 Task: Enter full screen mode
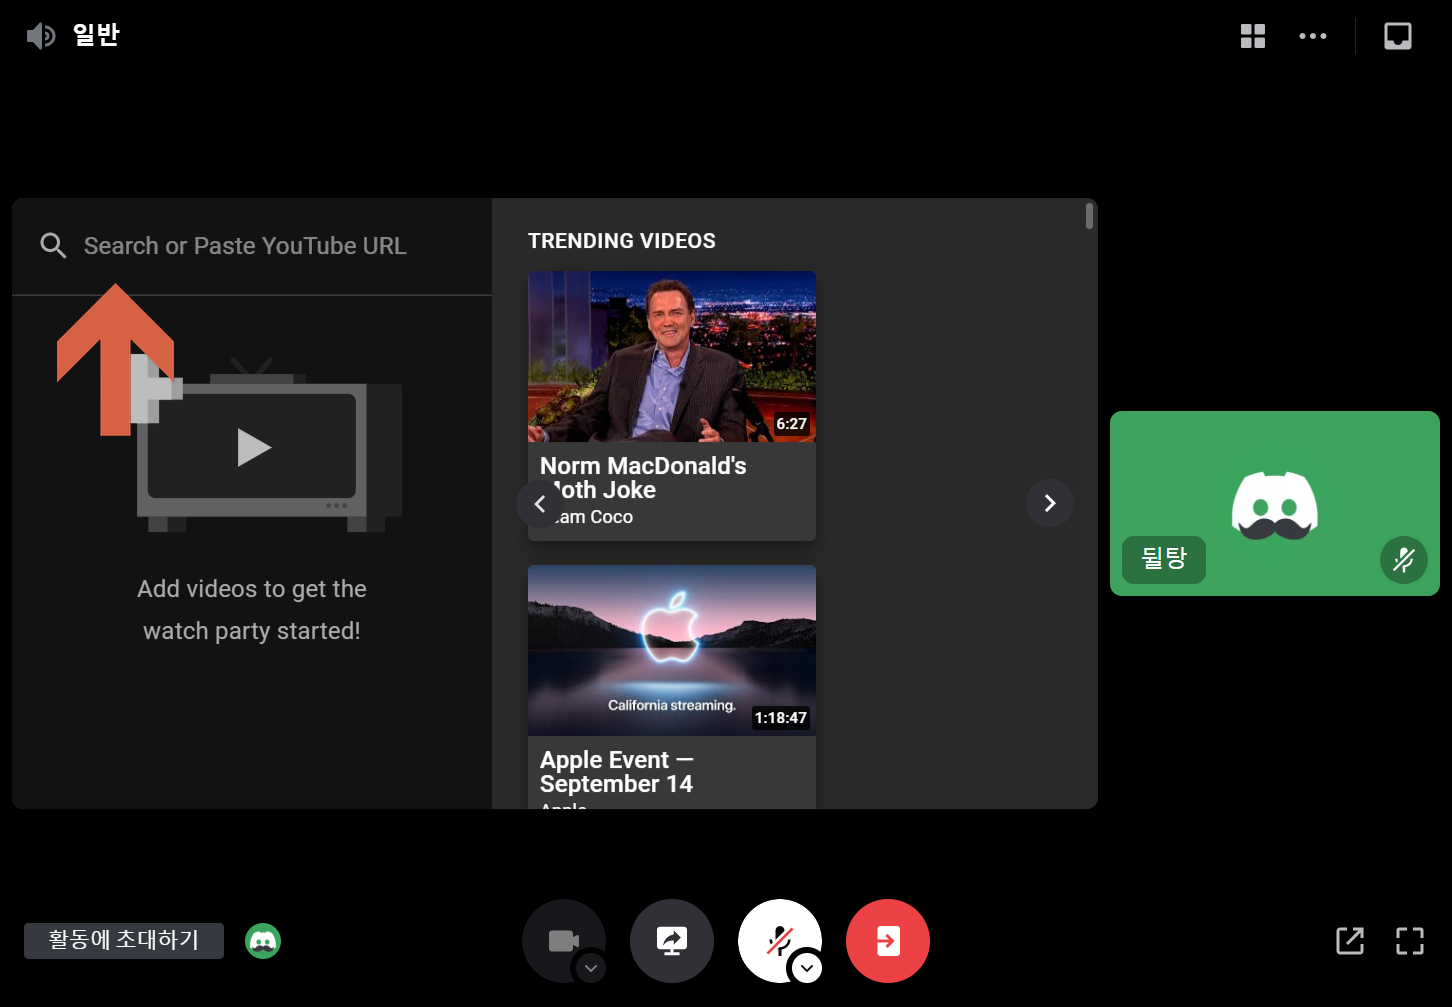(1410, 941)
